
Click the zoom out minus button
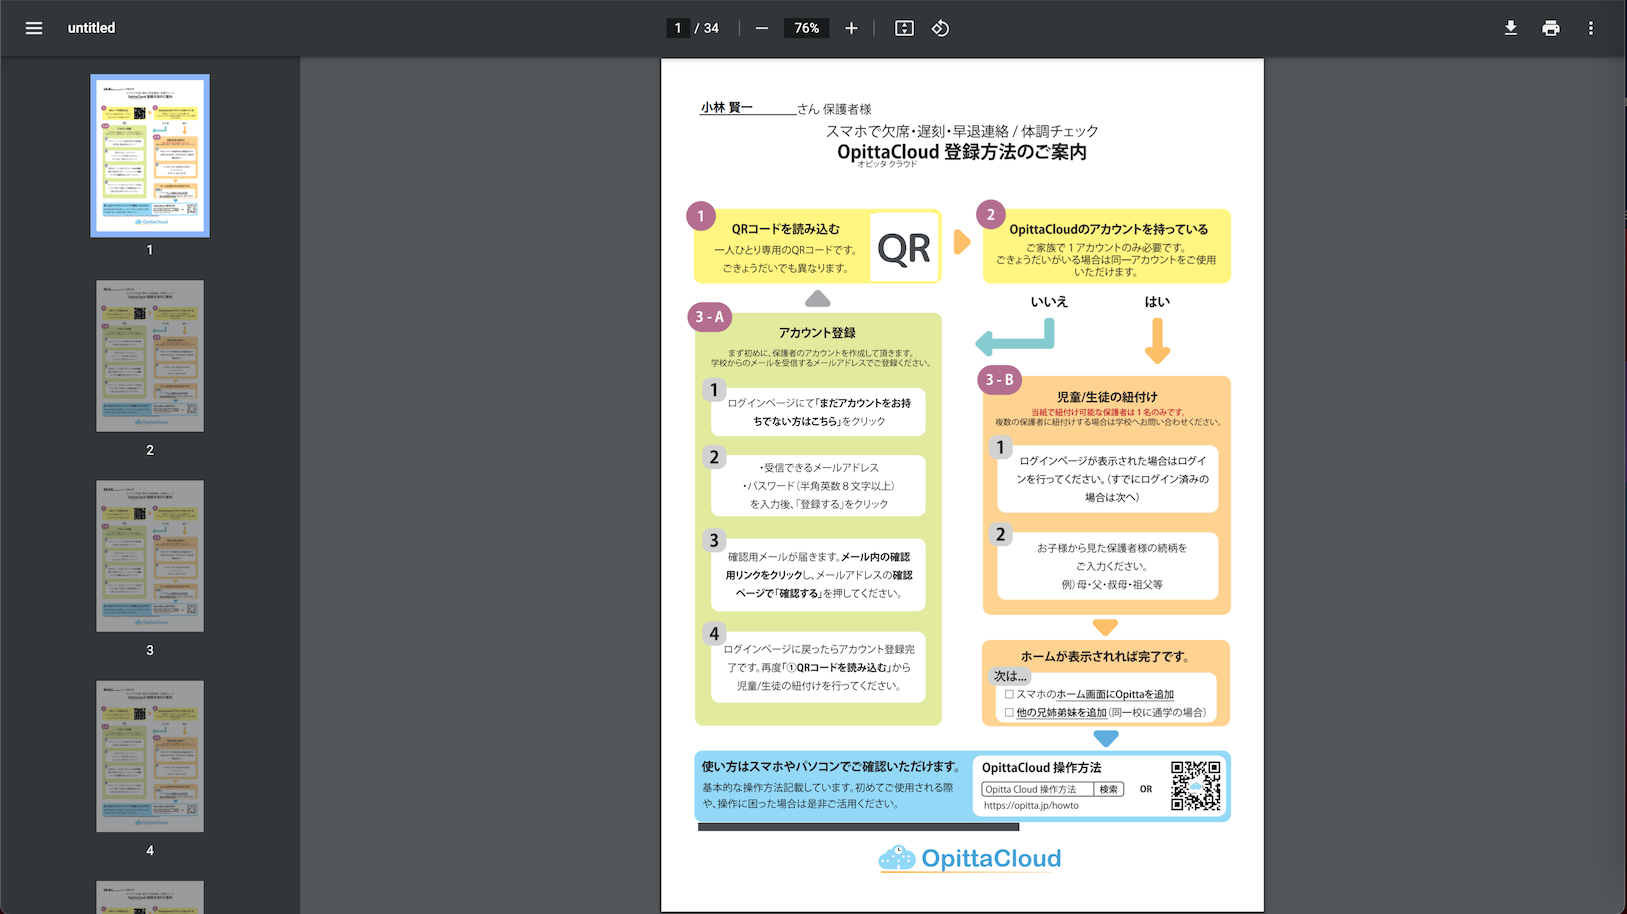tap(762, 28)
